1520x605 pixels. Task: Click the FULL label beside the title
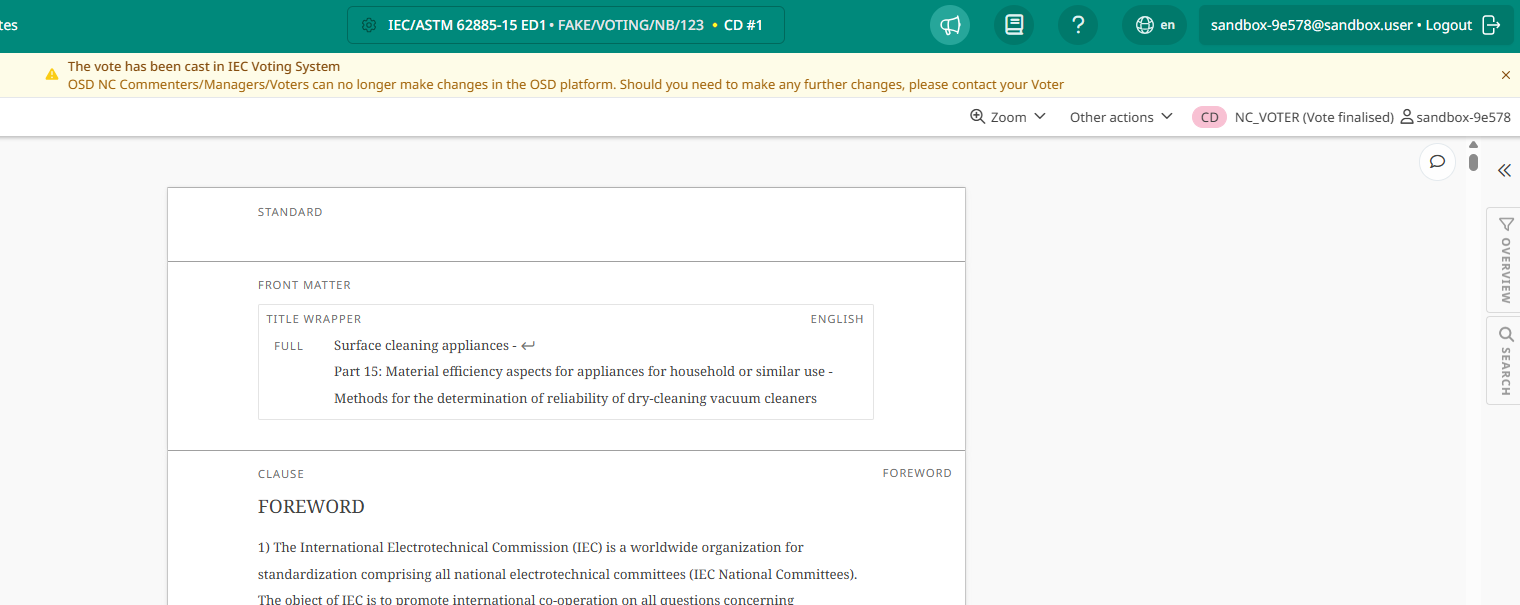pyautogui.click(x=289, y=346)
